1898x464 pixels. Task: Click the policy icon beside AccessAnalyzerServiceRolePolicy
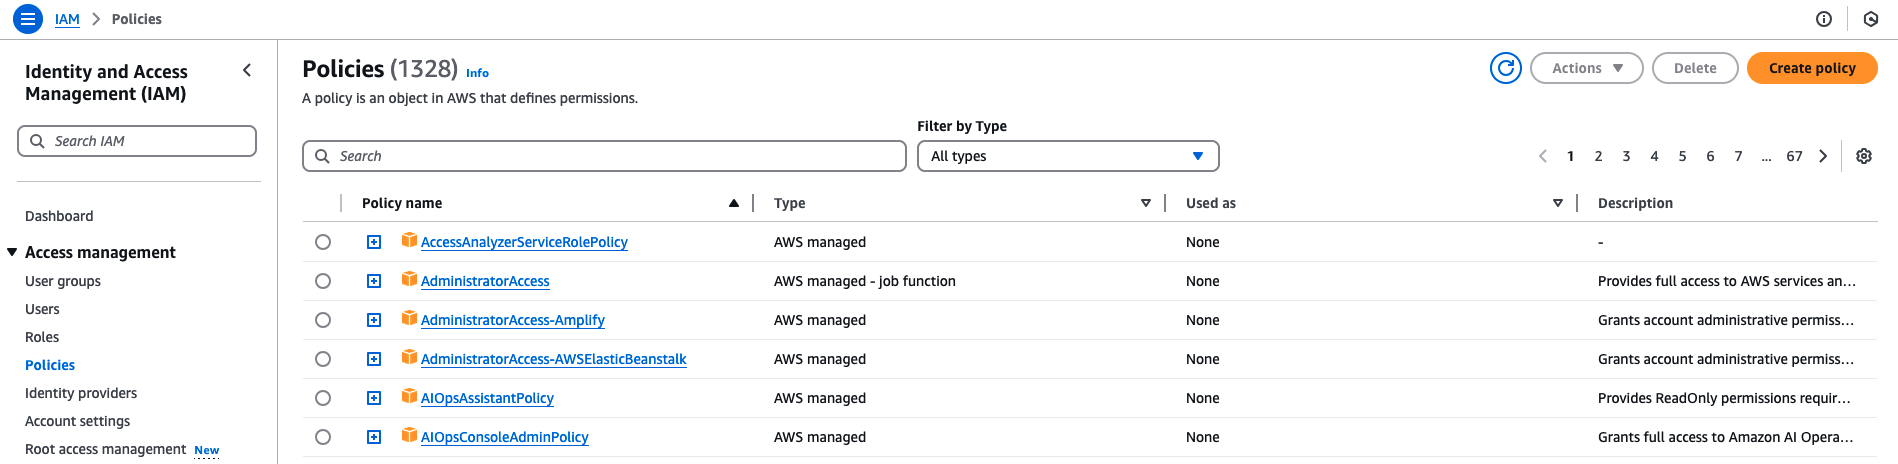point(409,240)
